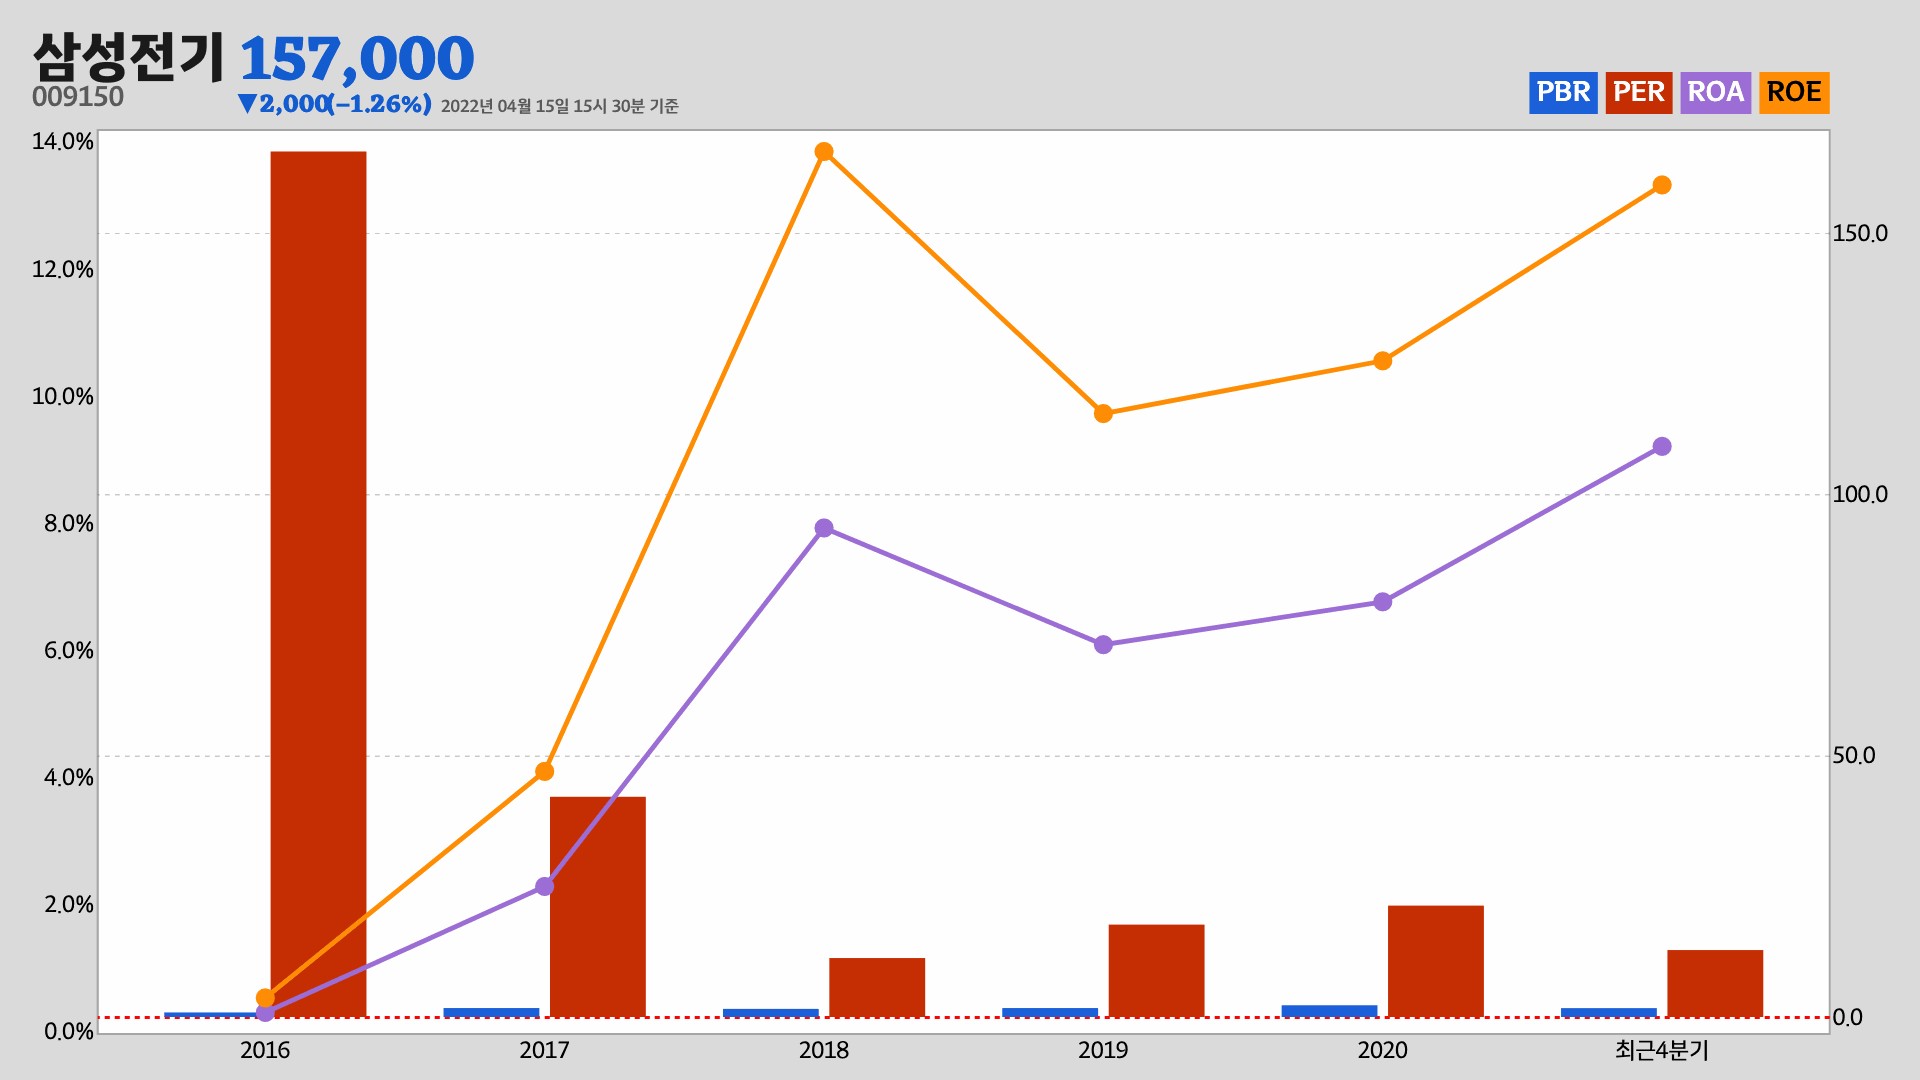Click the stock code 009150
The height and width of the screenshot is (1080, 1920).
(x=78, y=97)
